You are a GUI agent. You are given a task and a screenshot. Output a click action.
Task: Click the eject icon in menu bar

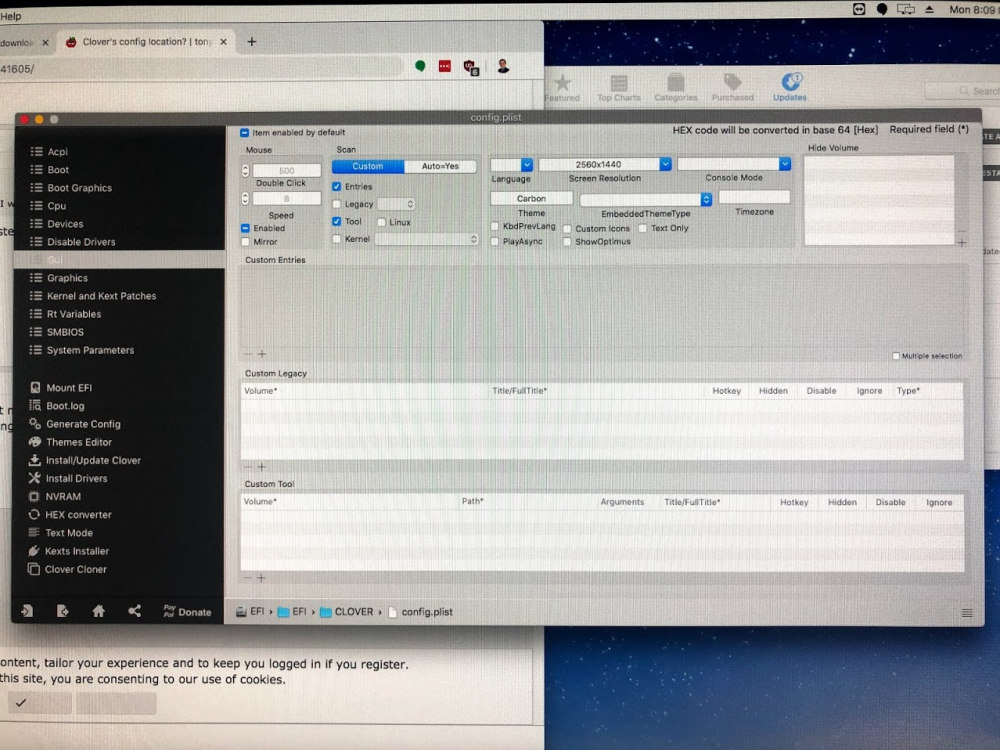click(929, 9)
